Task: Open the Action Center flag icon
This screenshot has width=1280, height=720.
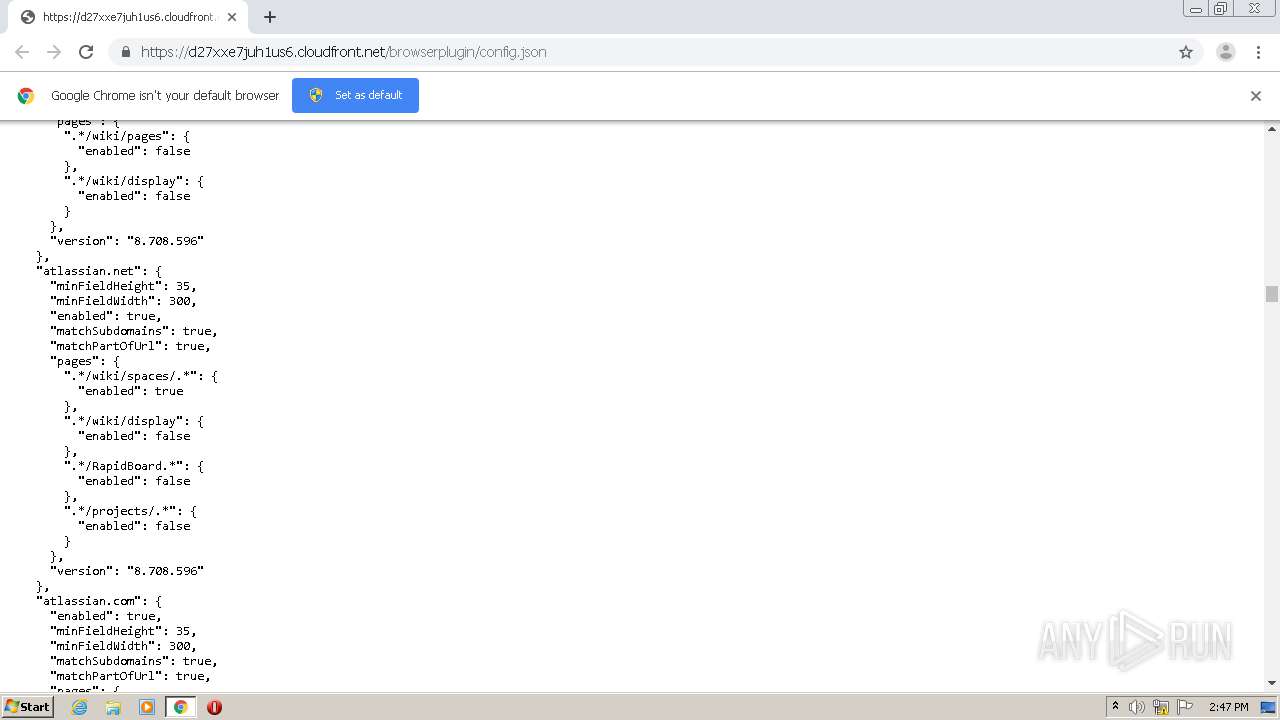Action: pyautogui.click(x=1185, y=707)
